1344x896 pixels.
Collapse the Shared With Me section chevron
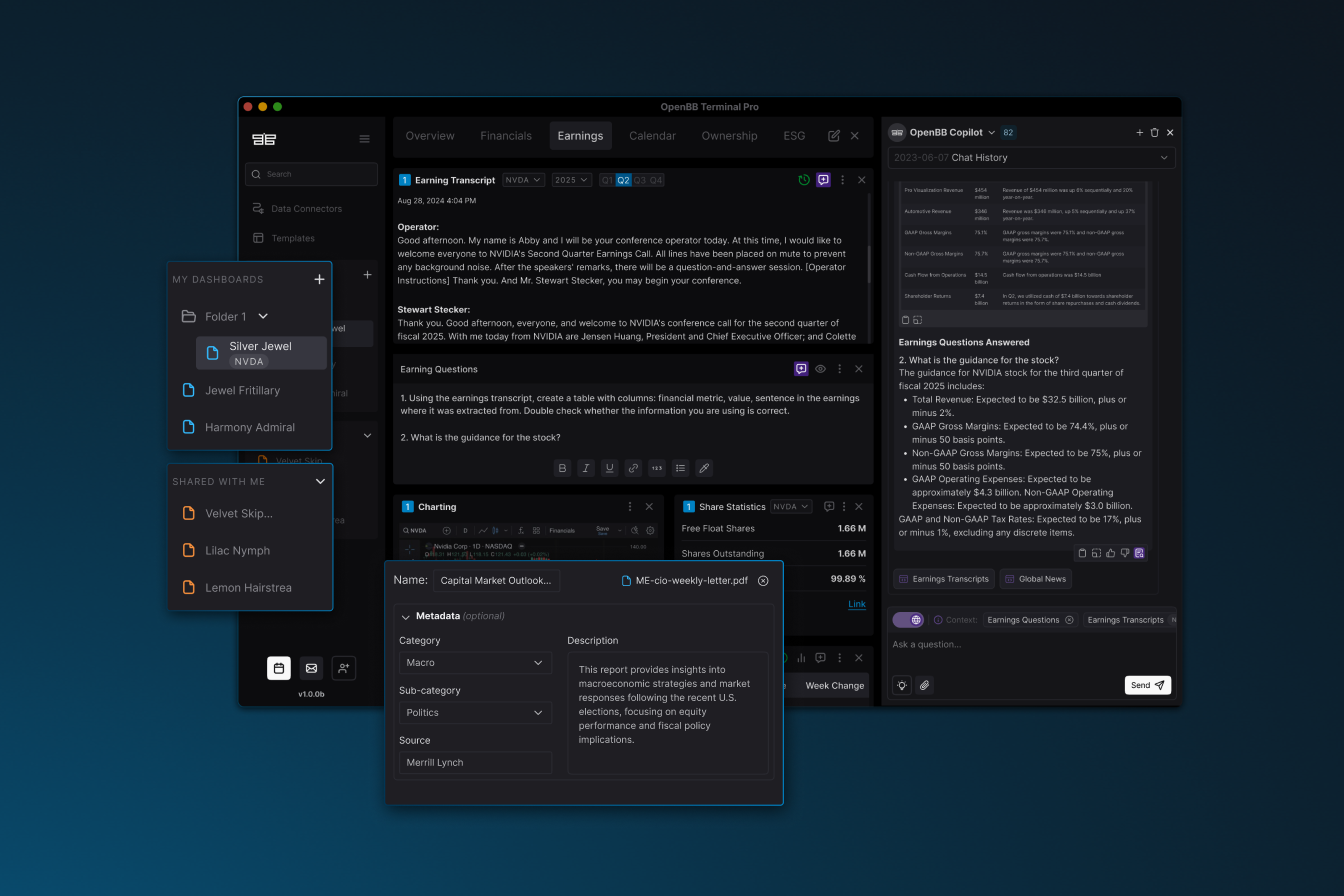[320, 481]
